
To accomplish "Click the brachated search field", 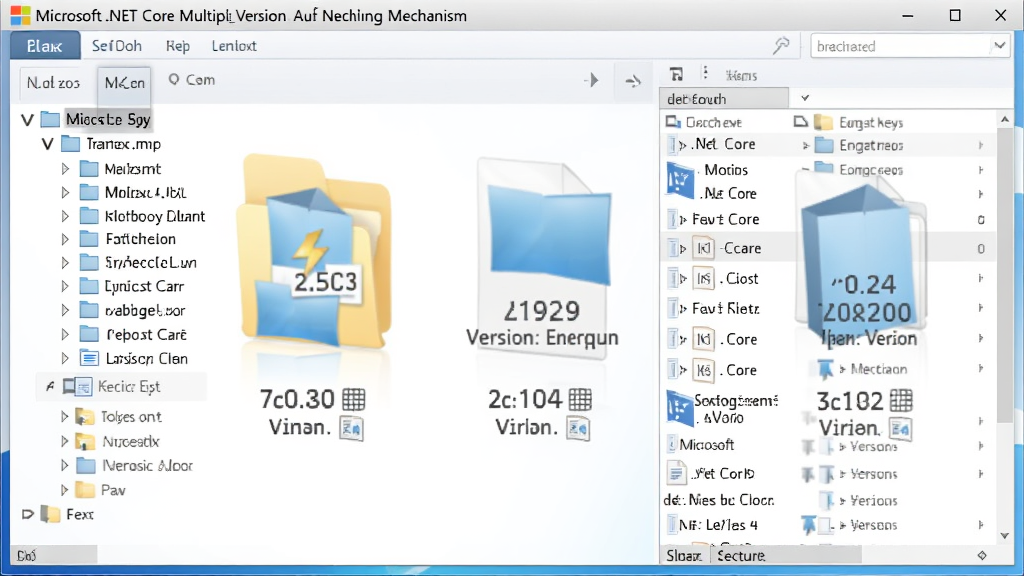I will click(x=900, y=46).
